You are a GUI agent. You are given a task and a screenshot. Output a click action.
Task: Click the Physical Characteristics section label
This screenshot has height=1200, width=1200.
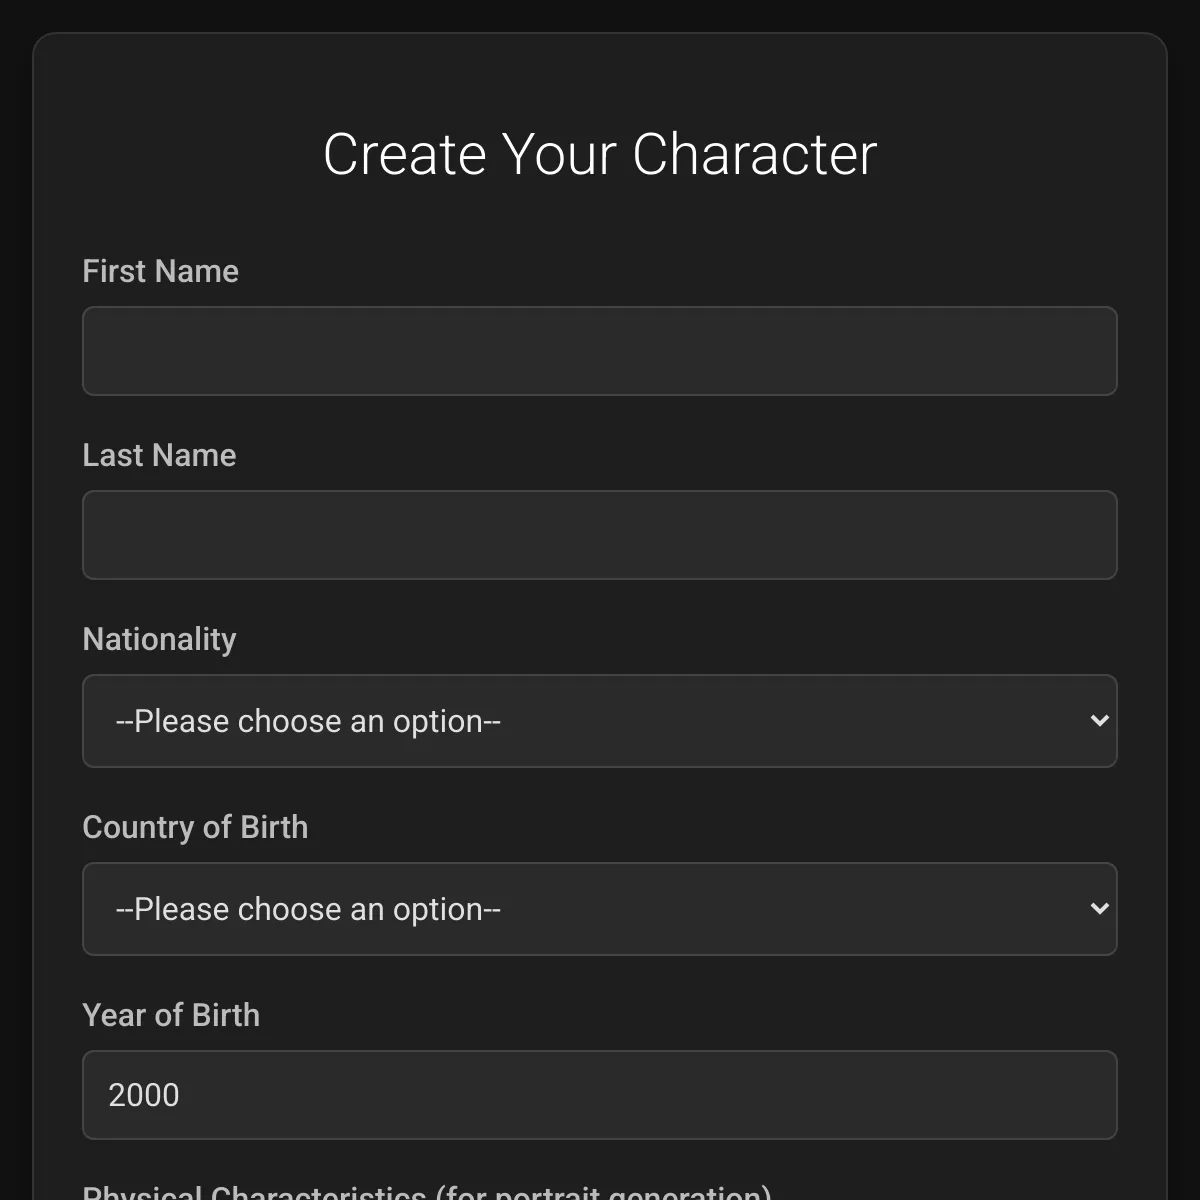(427, 1192)
